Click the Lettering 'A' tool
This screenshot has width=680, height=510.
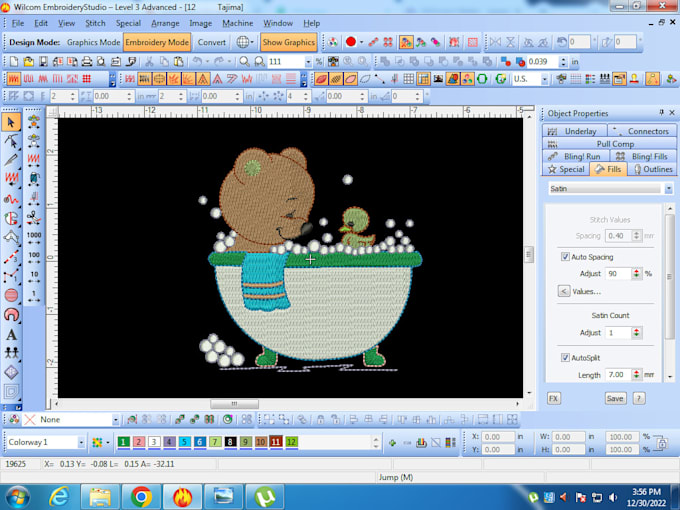11,334
